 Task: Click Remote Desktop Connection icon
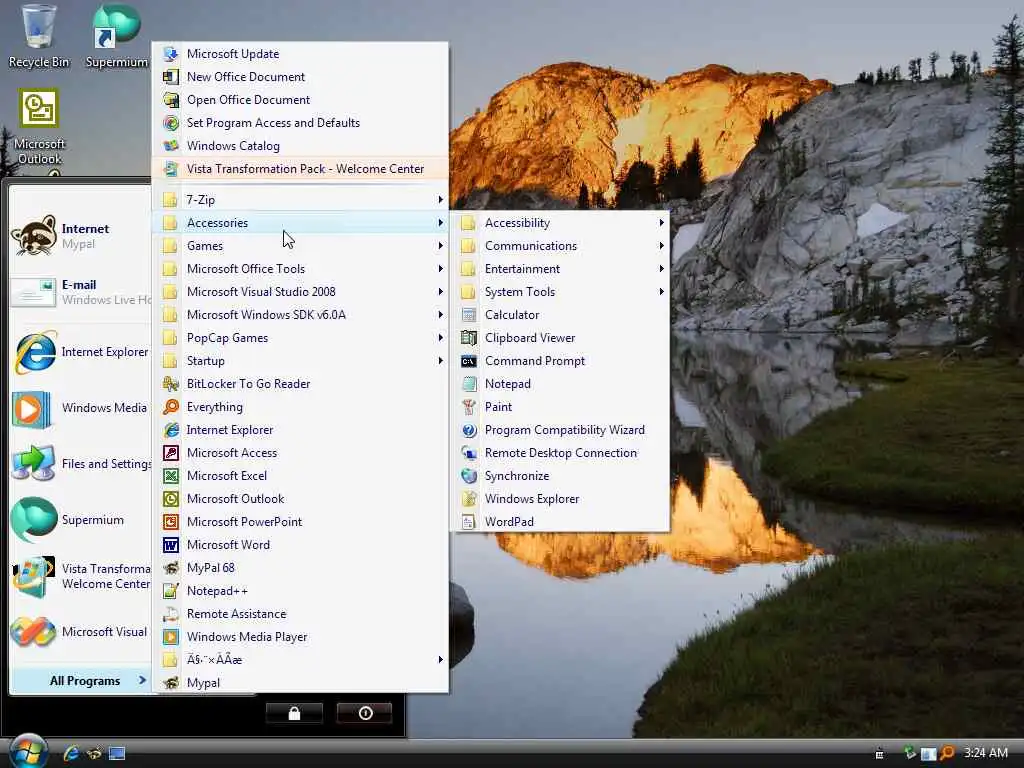[468, 453]
